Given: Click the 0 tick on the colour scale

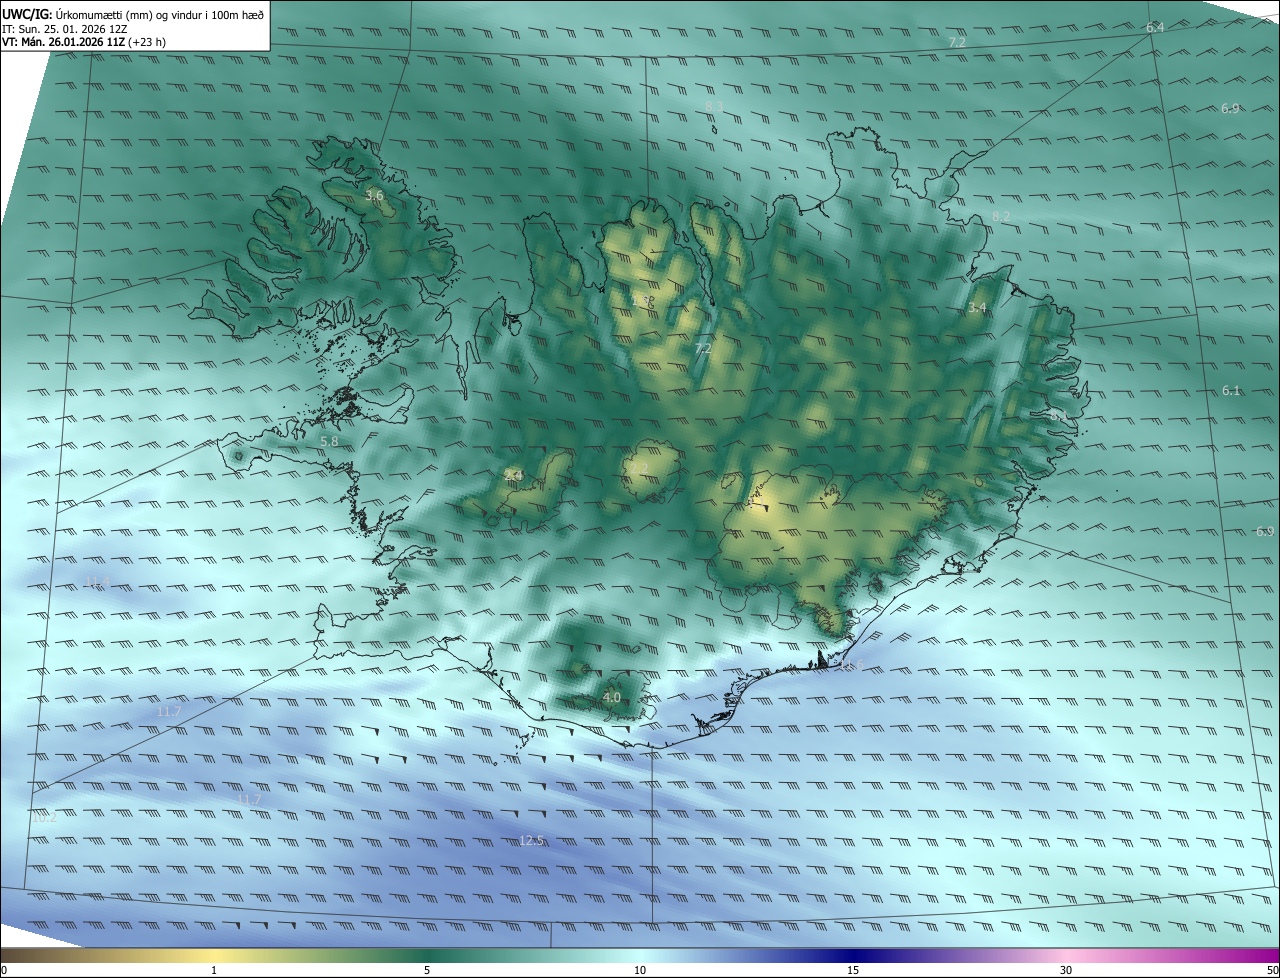Looking at the screenshot, I should pyautogui.click(x=3, y=970).
